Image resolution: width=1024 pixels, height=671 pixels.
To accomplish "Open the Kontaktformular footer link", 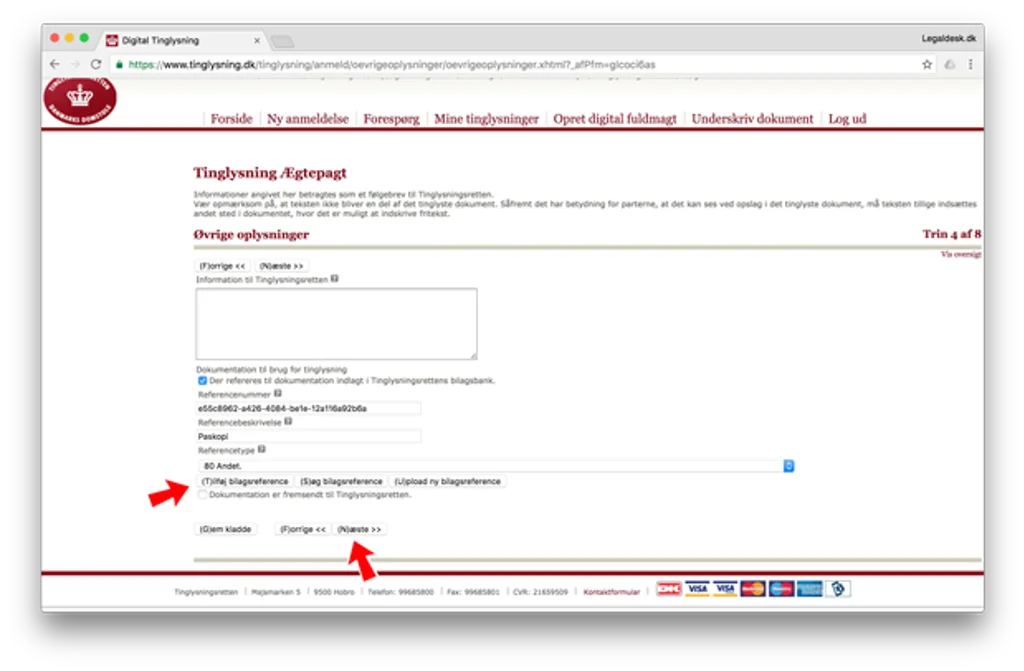I will pyautogui.click(x=611, y=592).
